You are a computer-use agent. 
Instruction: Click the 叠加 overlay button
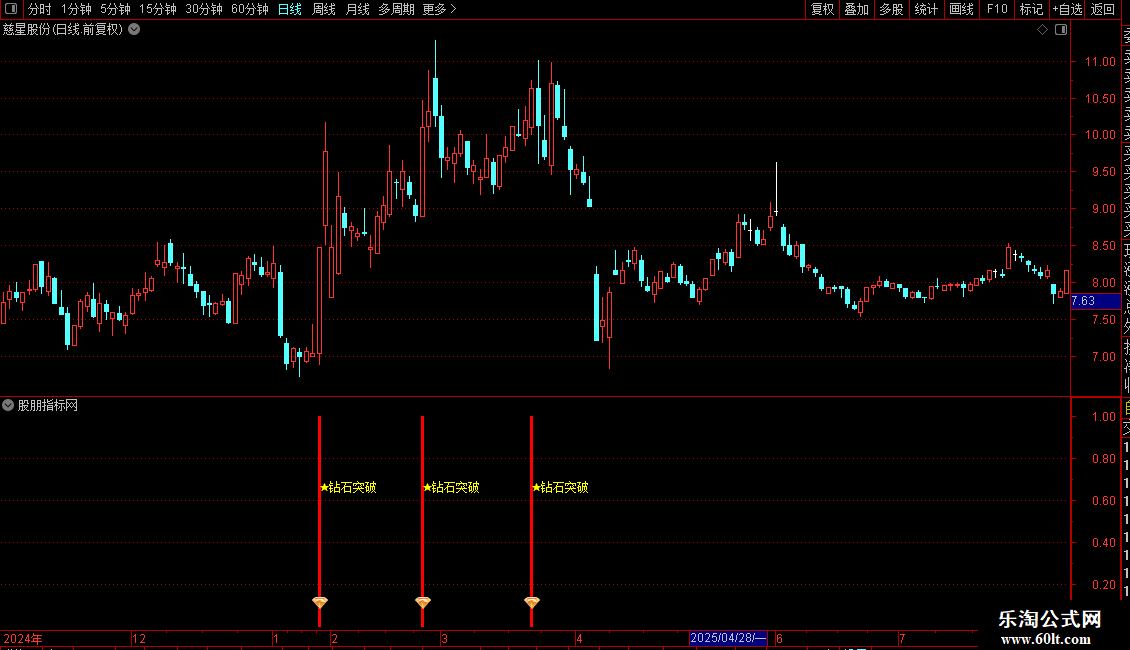[856, 9]
